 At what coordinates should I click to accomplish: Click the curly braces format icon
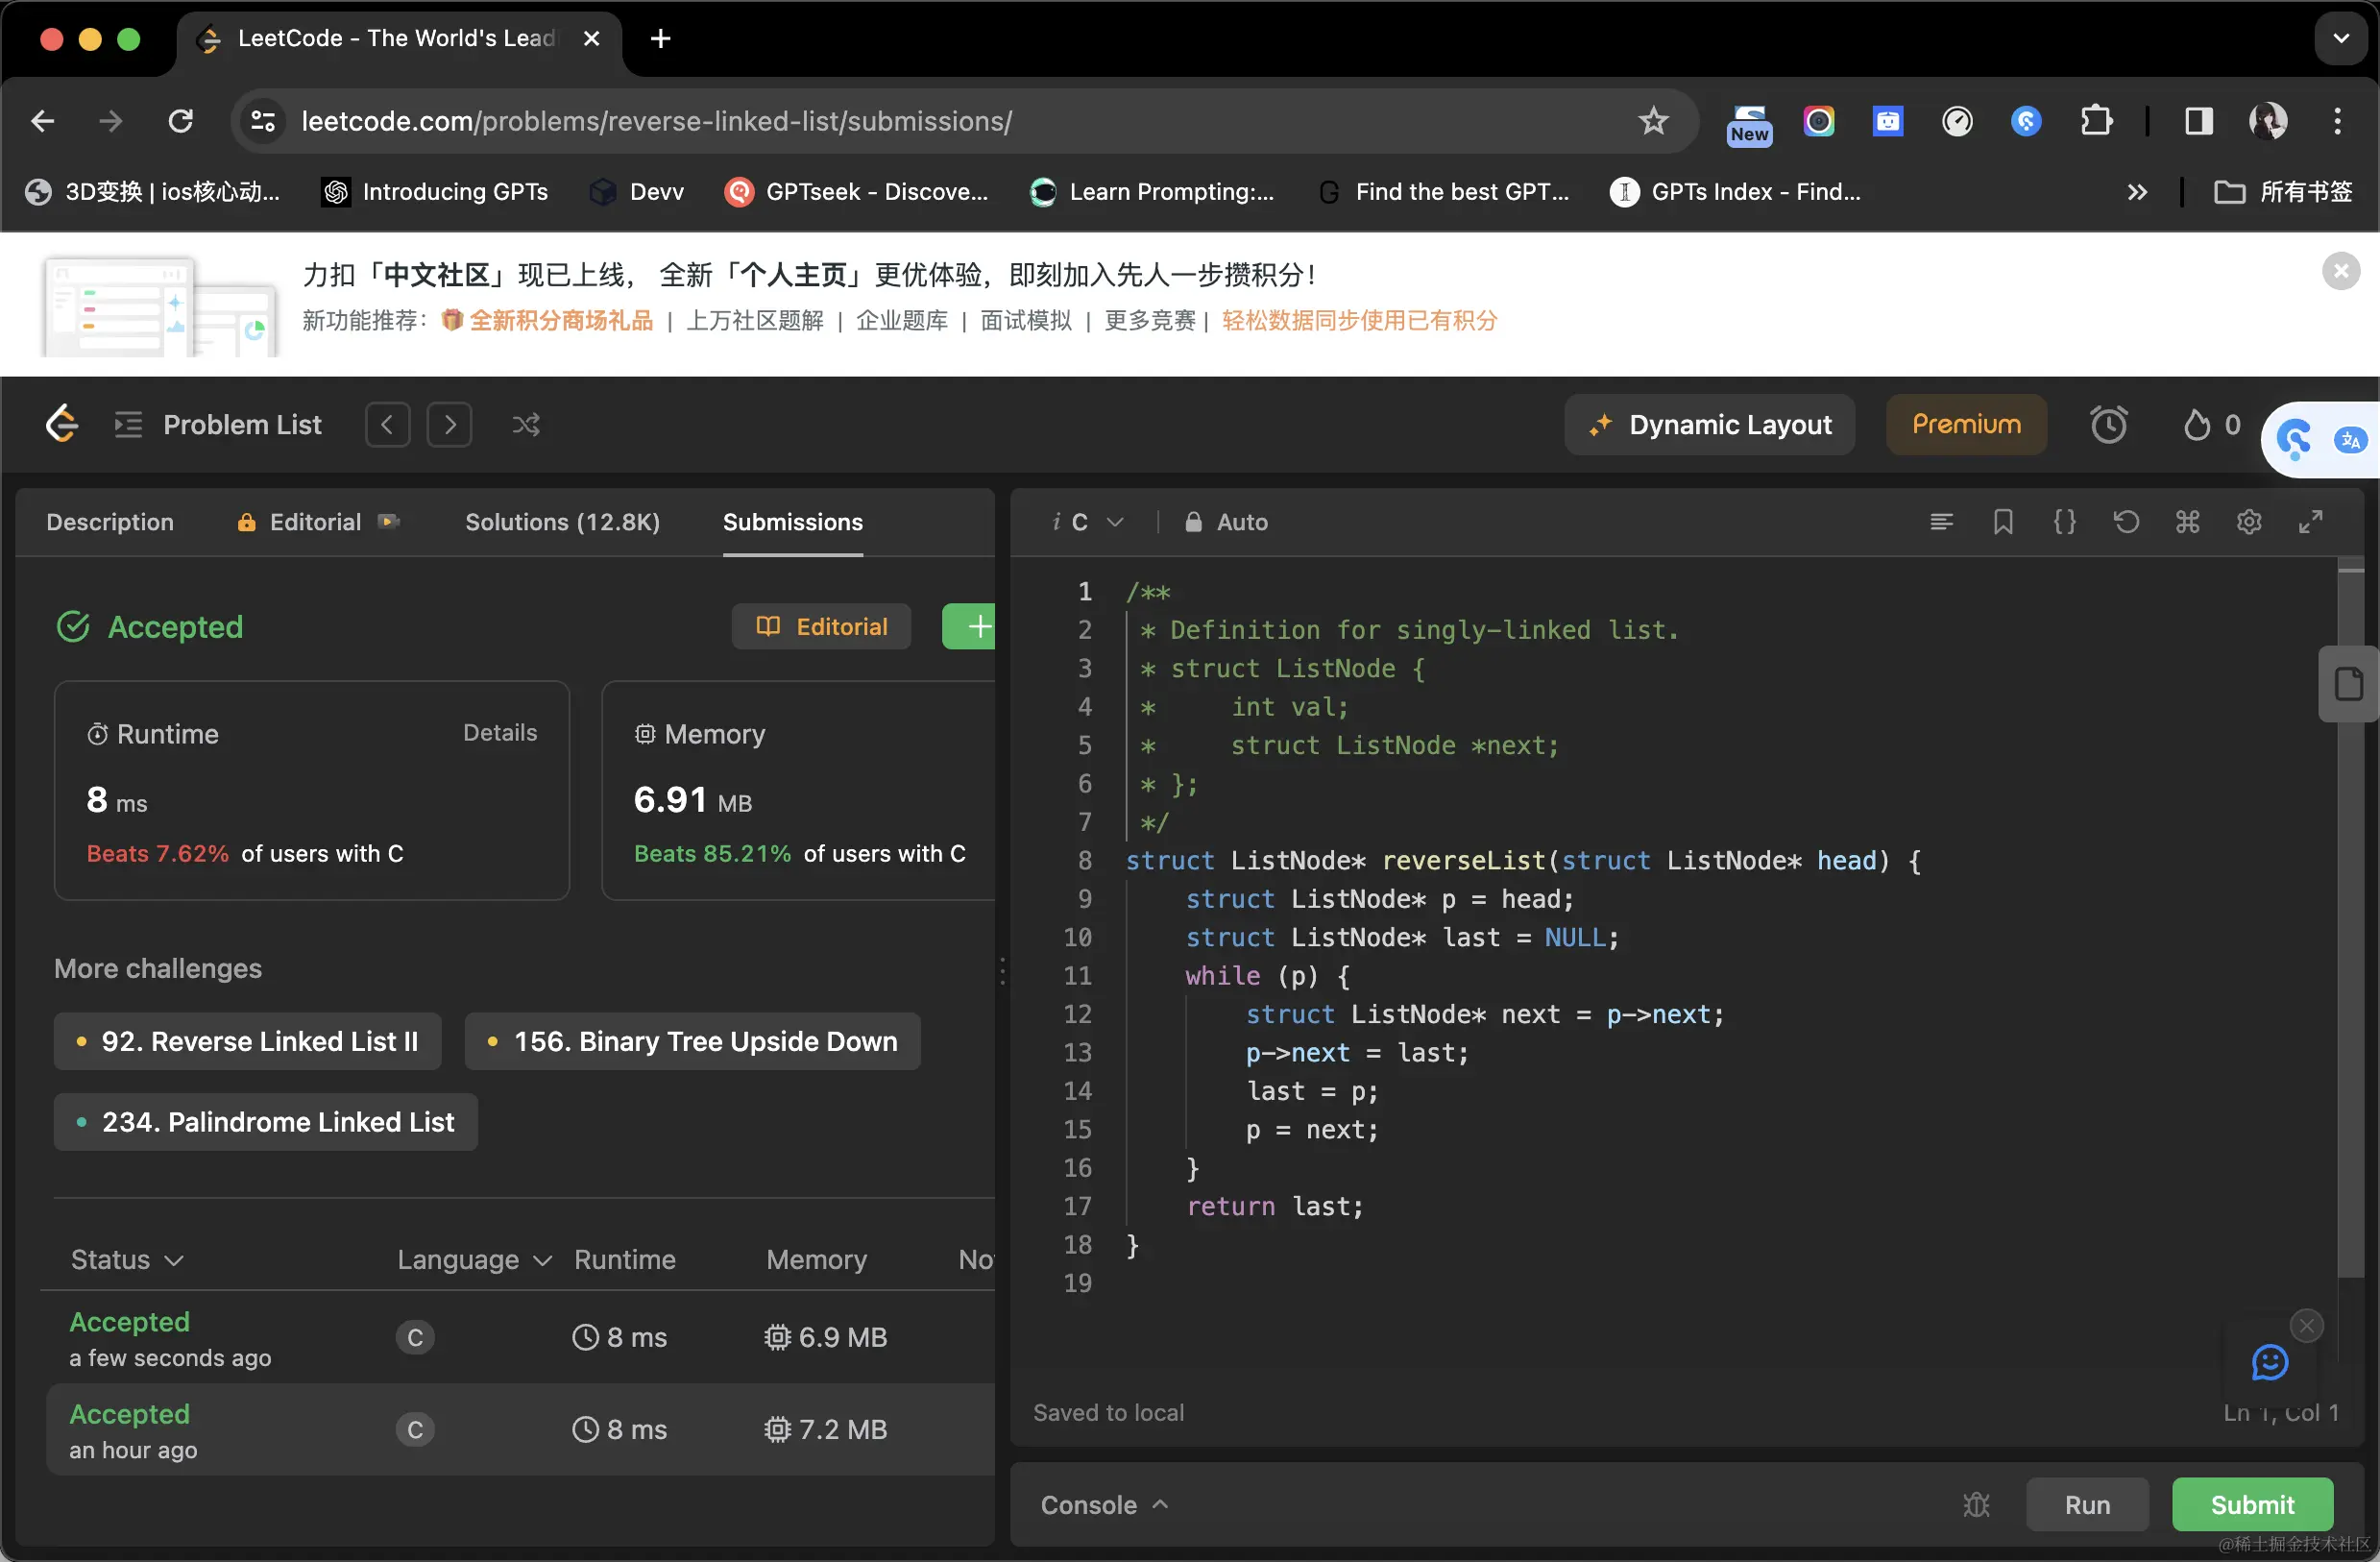[x=2064, y=521]
